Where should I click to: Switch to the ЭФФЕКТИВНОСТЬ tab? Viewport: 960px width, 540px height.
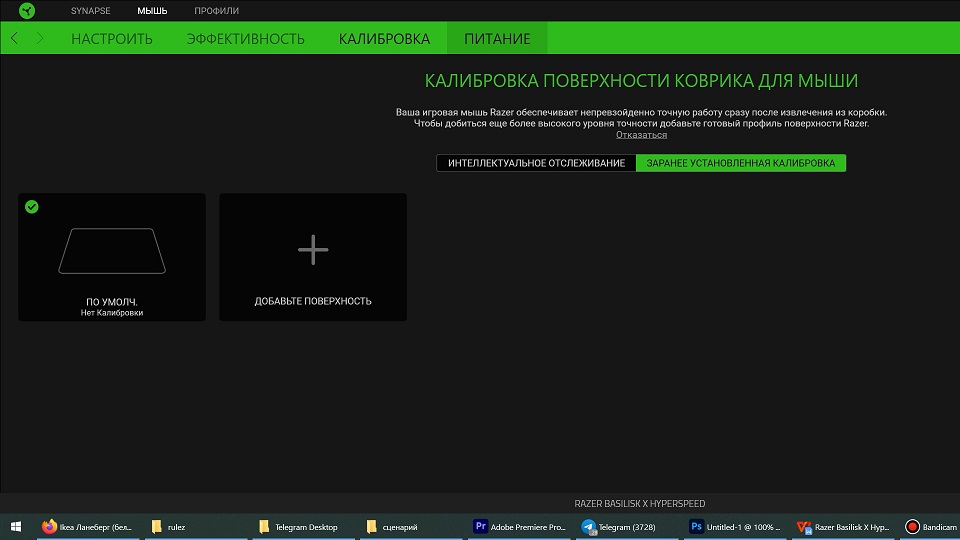(246, 39)
